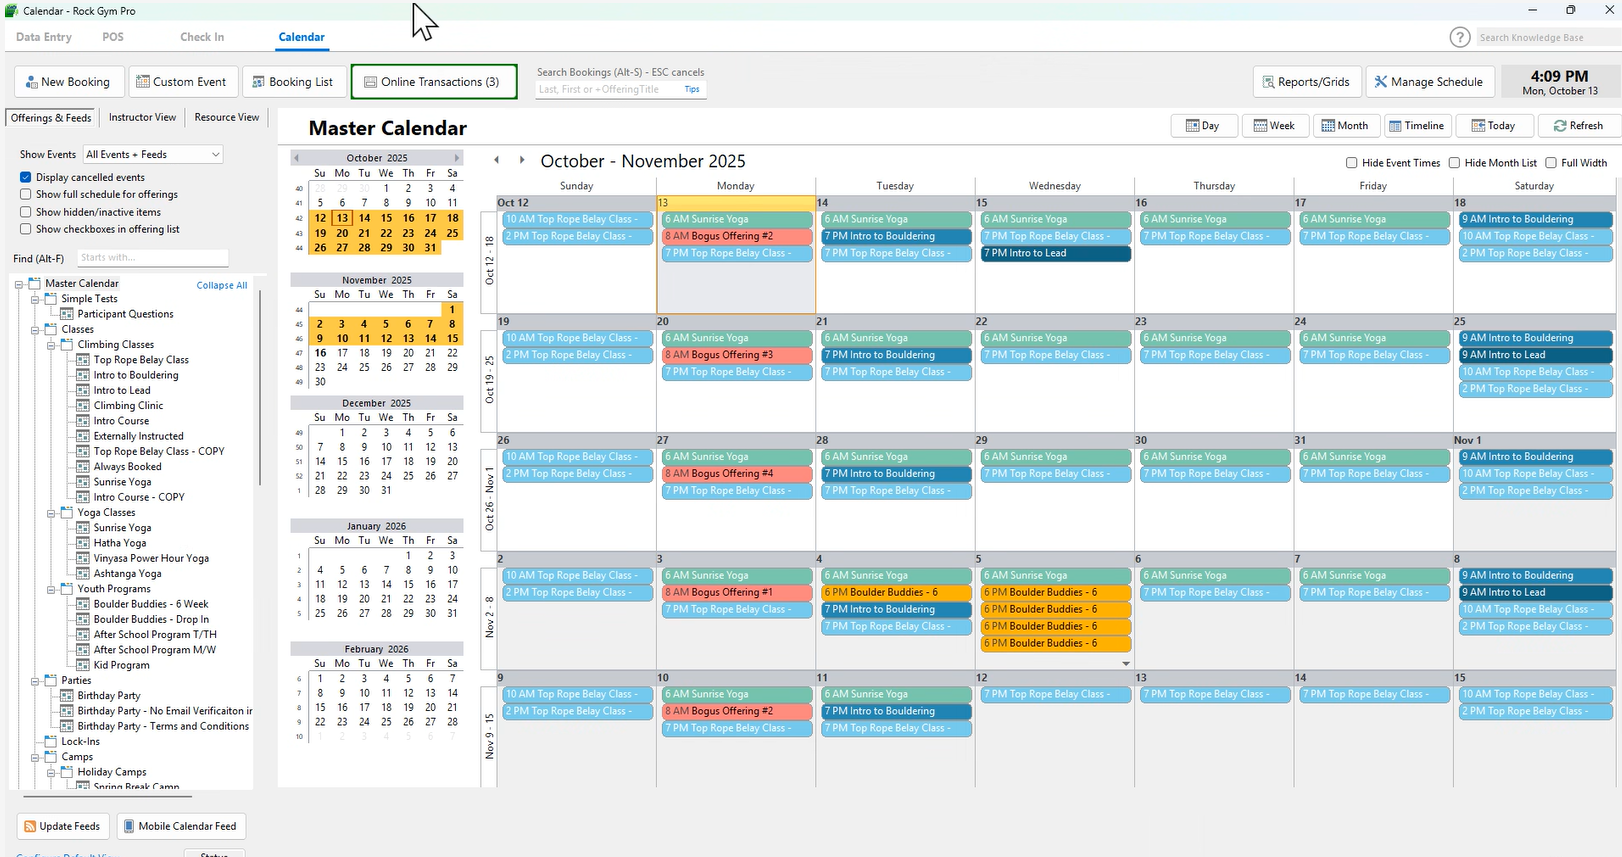Open the POS tab
The height and width of the screenshot is (857, 1622).
(113, 37)
